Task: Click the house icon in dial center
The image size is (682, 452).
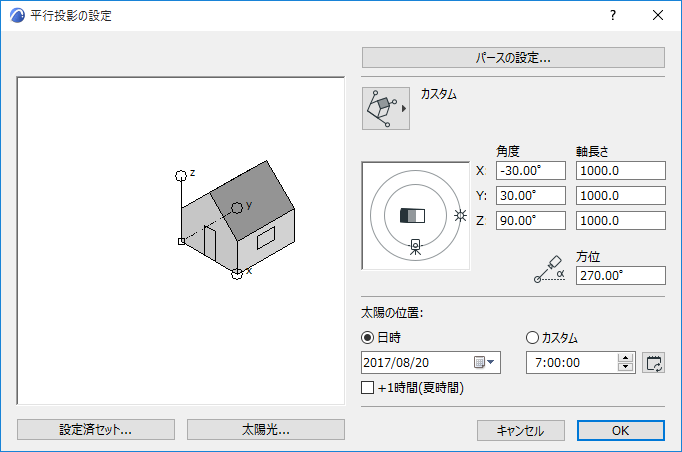Action: (412, 215)
